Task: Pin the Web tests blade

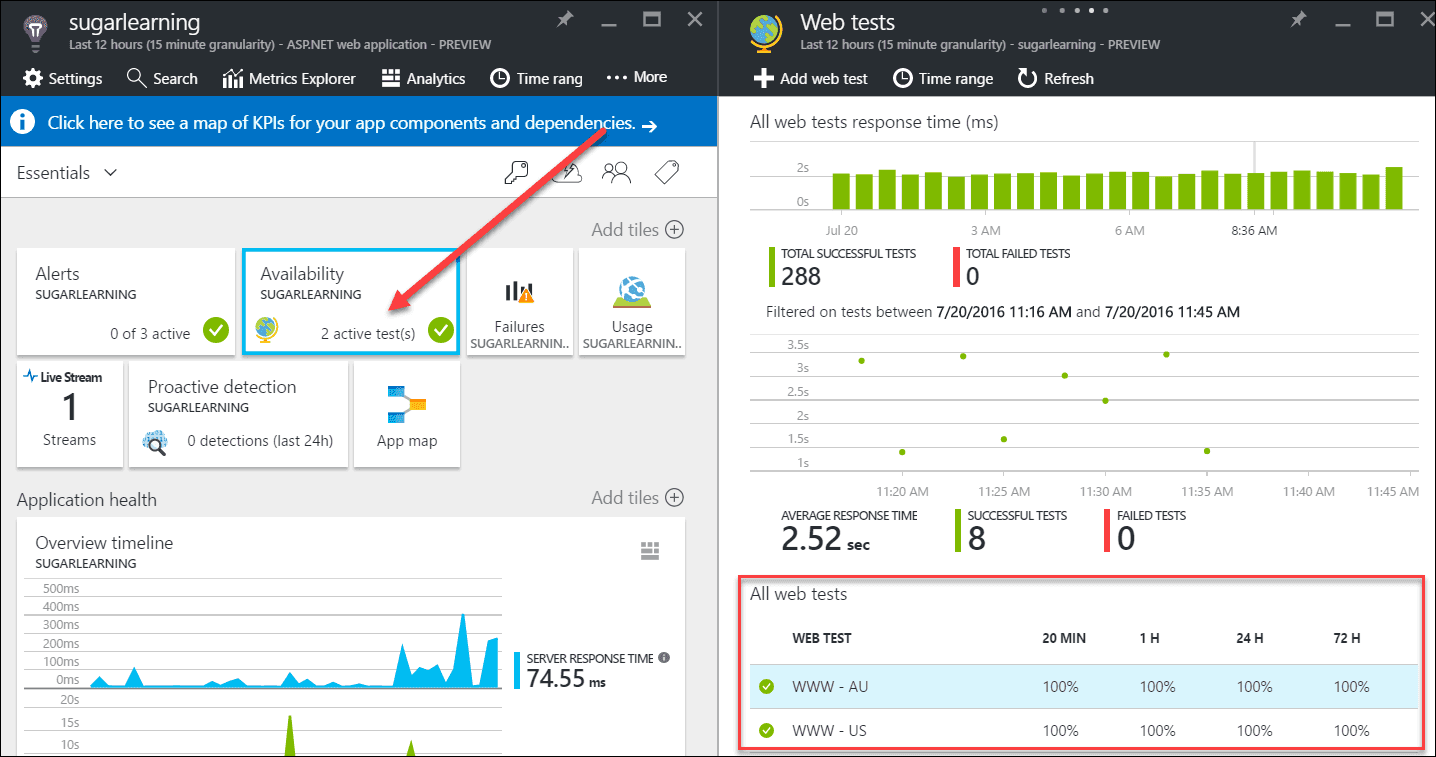Action: point(1298,20)
